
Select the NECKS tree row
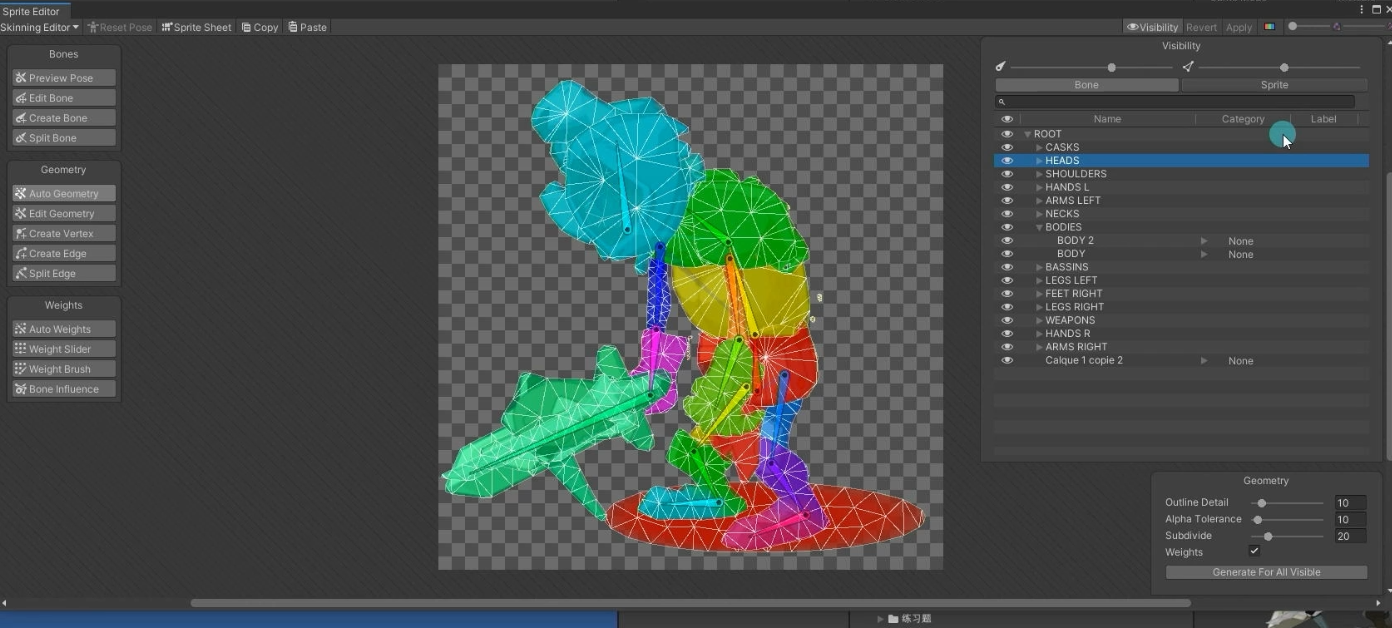pyautogui.click(x=1181, y=214)
